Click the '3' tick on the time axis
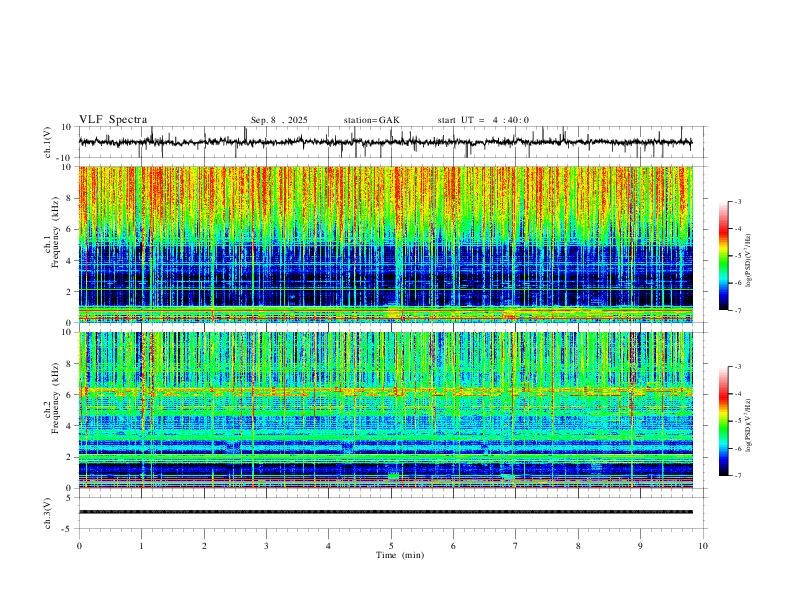This screenshot has height=612, width=792. pos(266,546)
